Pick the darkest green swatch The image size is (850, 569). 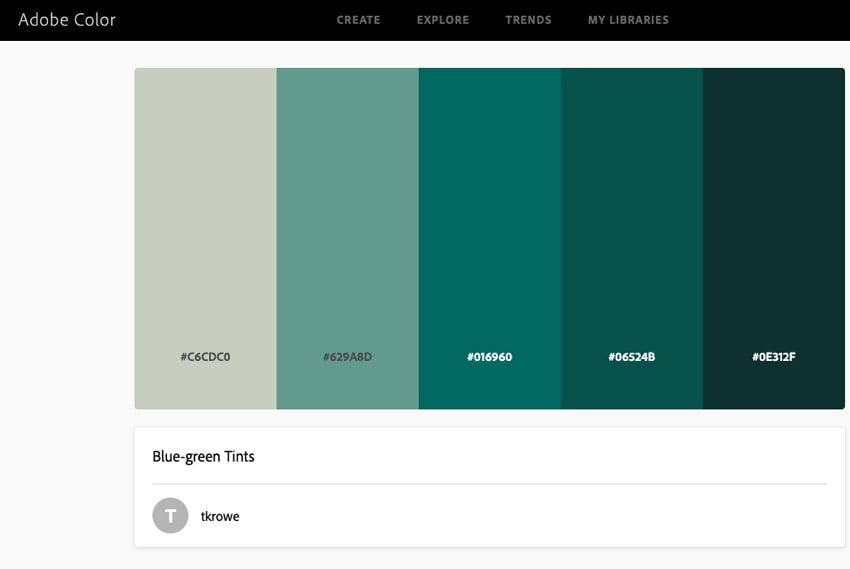click(x=773, y=200)
